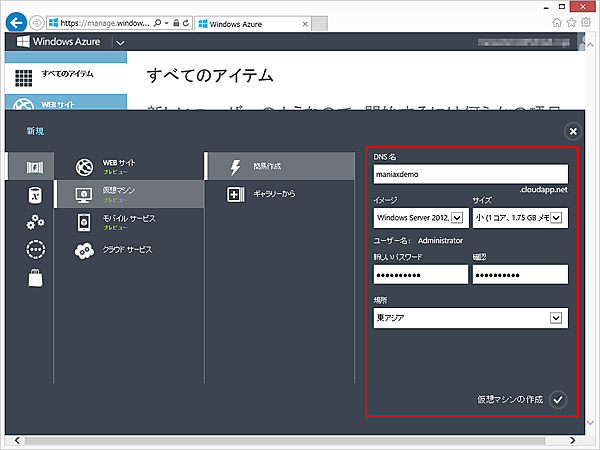Screen dimensions: 600x450
Task: Click the 確認 password confirmation field
Action: [x=519, y=274]
